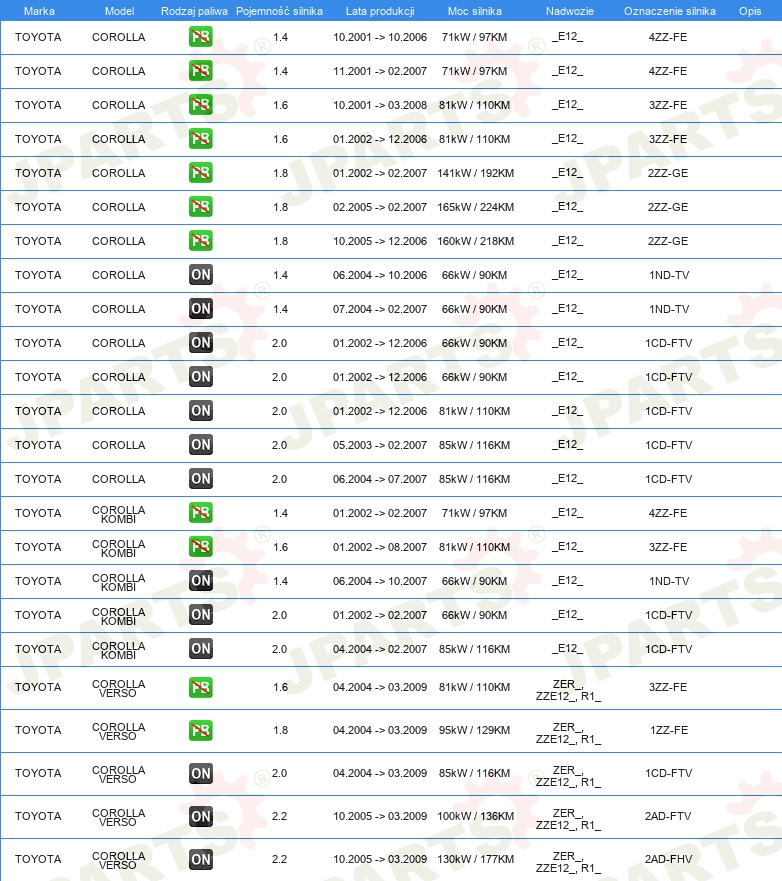Select the engine code 2AD-FTV
This screenshot has height=881, width=782.
668,816
